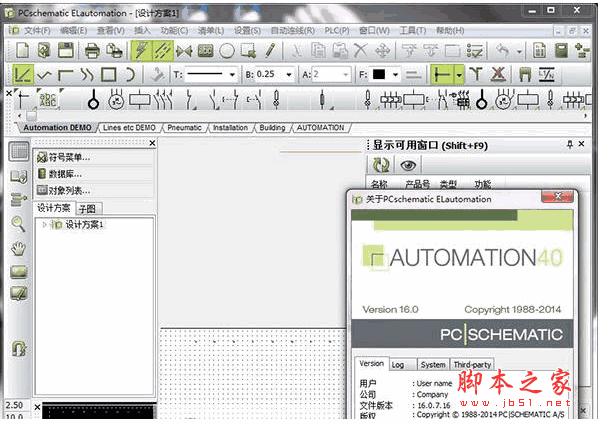Viewport: 600px width, 424px height.
Task: Click the Open file icon
Action: point(44,51)
